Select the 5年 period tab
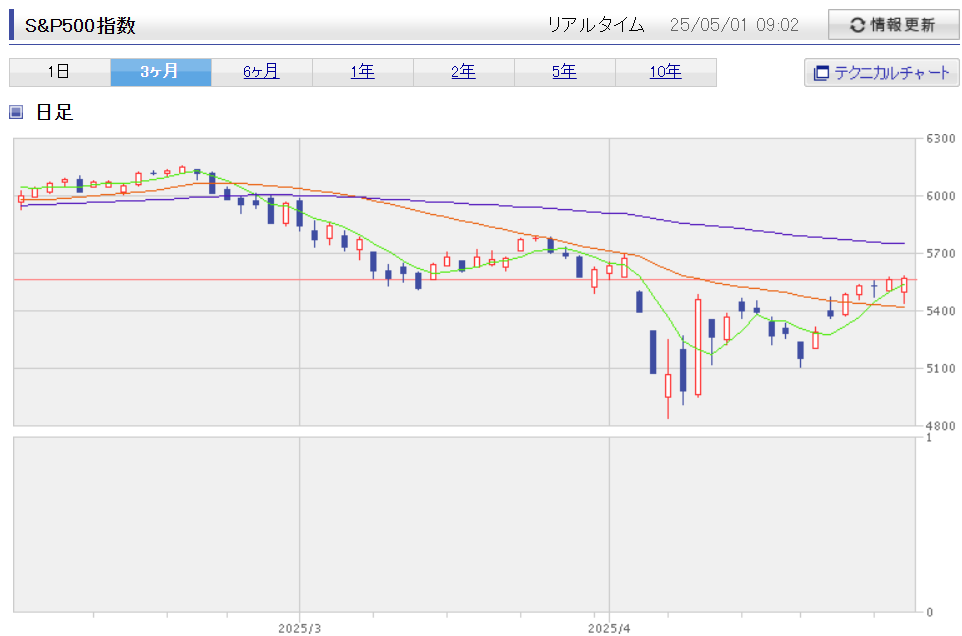 tap(564, 72)
